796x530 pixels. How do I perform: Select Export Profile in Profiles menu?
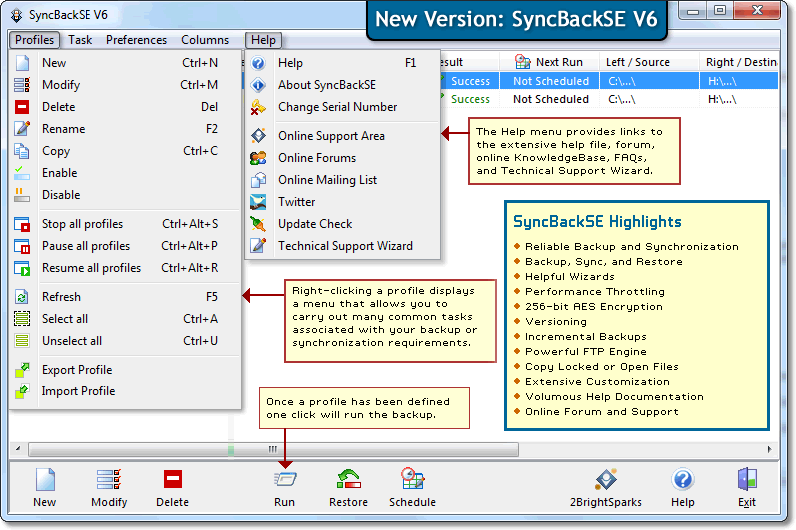pos(77,370)
